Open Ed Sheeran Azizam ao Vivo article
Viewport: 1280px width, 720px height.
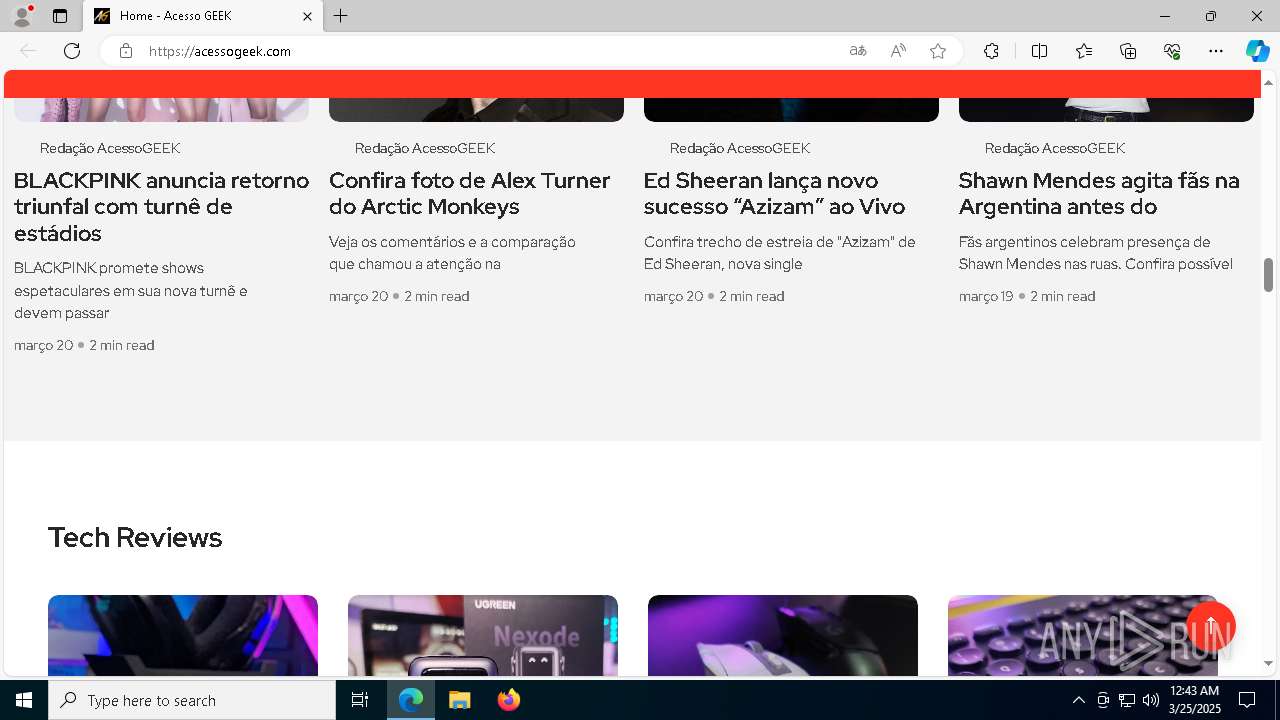point(774,193)
